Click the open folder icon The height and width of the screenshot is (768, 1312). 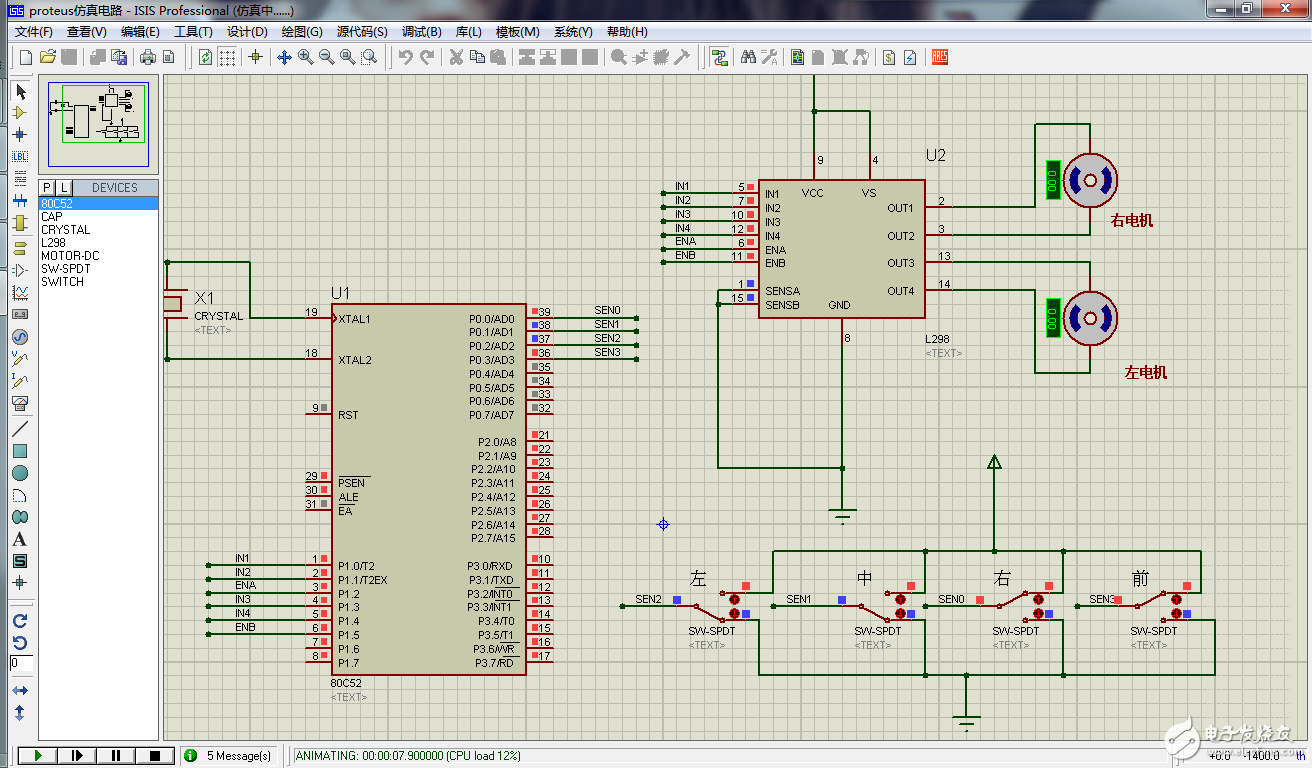coord(47,57)
